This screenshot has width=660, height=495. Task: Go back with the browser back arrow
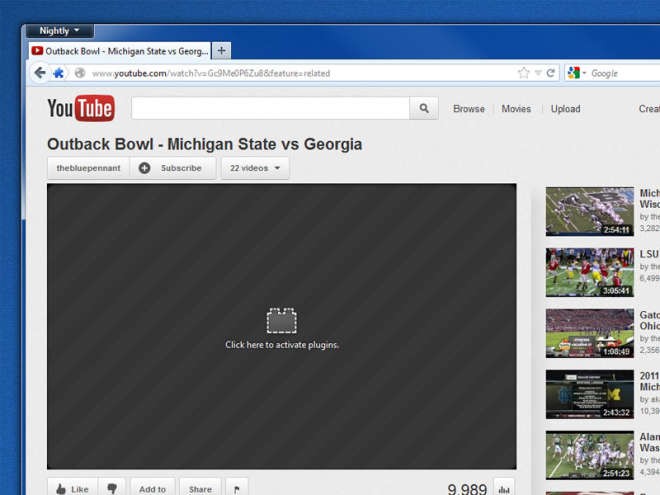click(40, 73)
